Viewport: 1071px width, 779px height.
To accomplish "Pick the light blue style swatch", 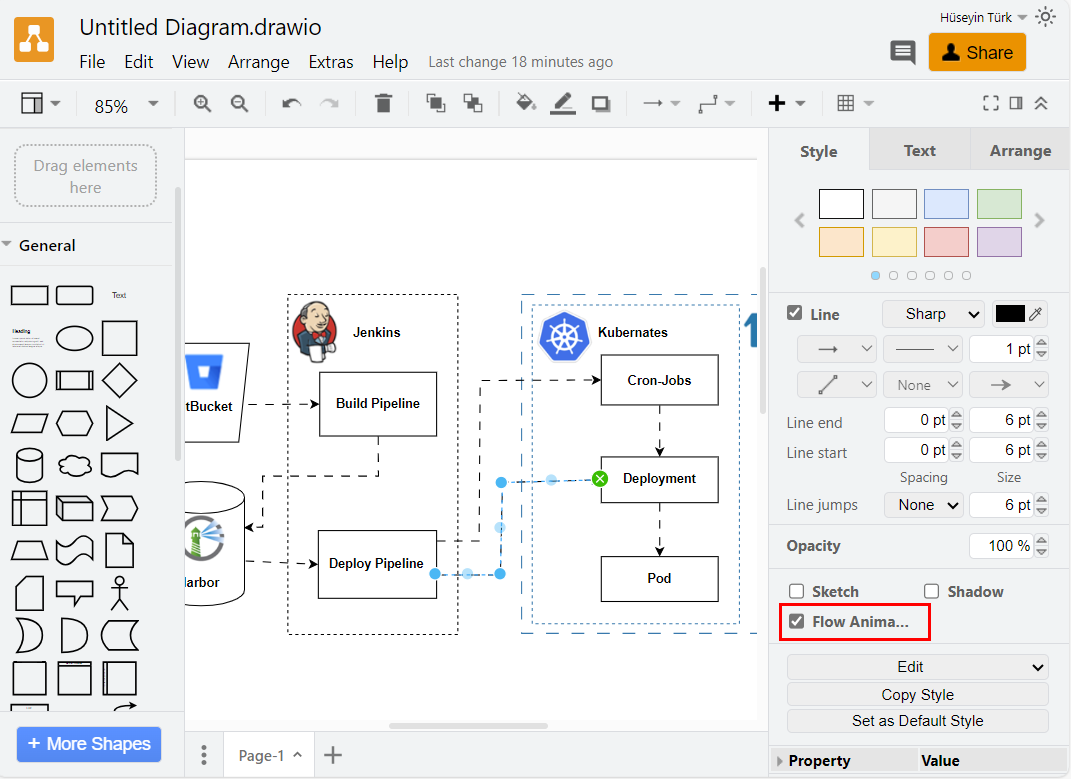I will (x=946, y=204).
